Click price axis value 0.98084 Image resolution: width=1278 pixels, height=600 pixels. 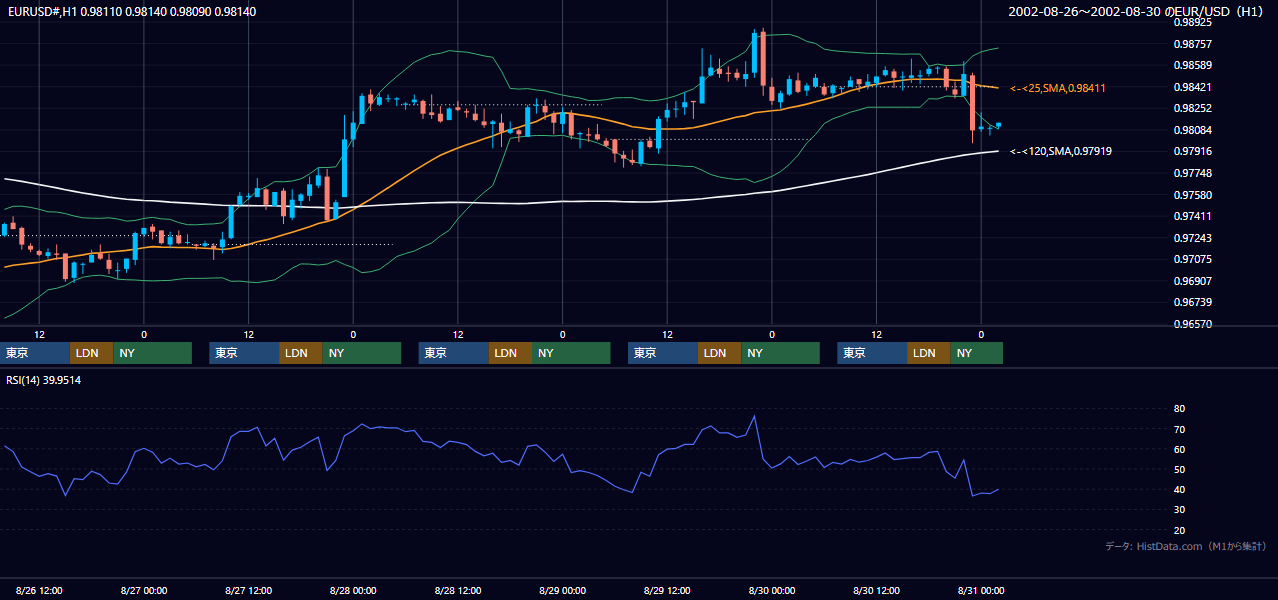point(1193,130)
